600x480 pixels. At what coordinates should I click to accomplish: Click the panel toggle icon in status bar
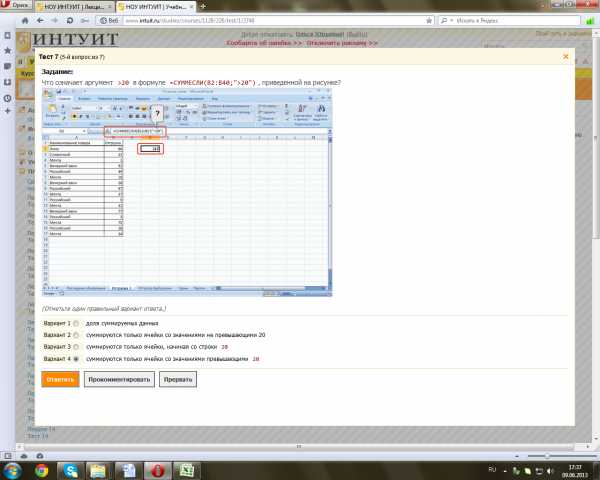7,456
